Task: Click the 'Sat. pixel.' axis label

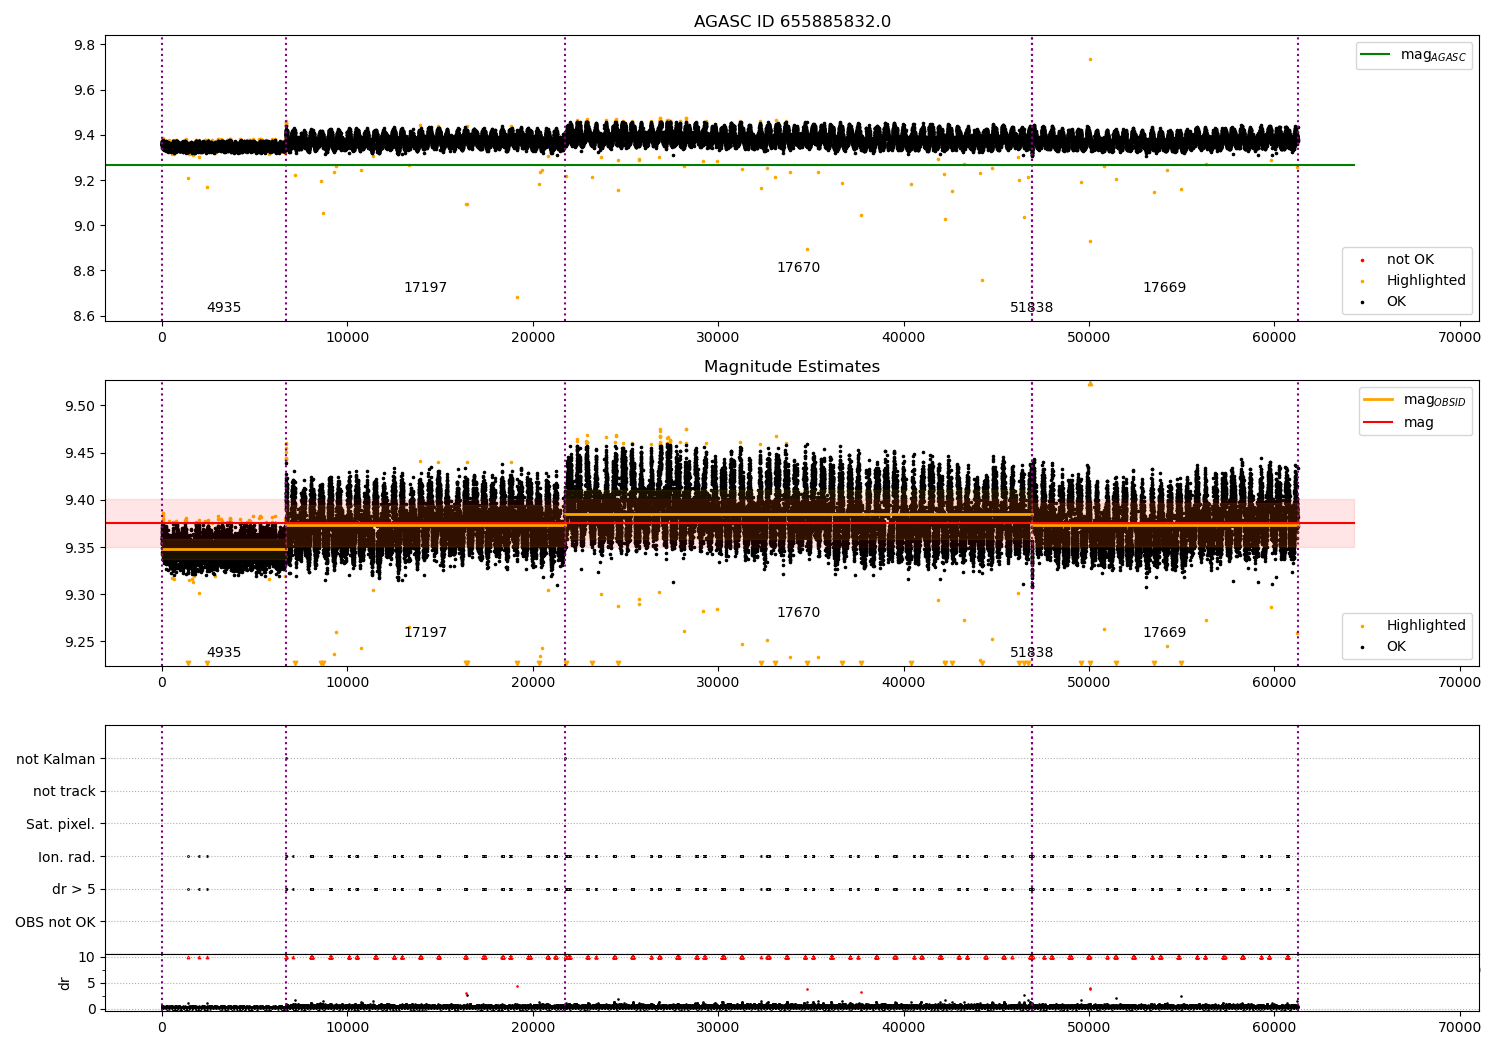Action: [x=61, y=824]
